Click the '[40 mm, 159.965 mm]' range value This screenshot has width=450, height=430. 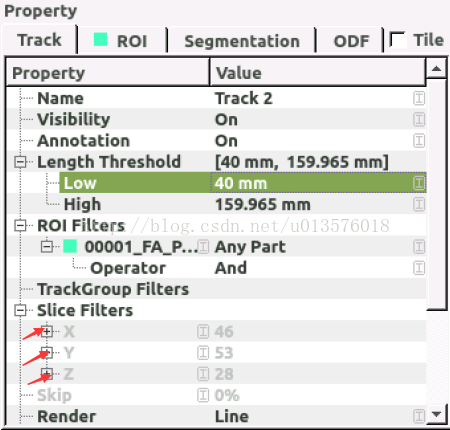coord(302,162)
